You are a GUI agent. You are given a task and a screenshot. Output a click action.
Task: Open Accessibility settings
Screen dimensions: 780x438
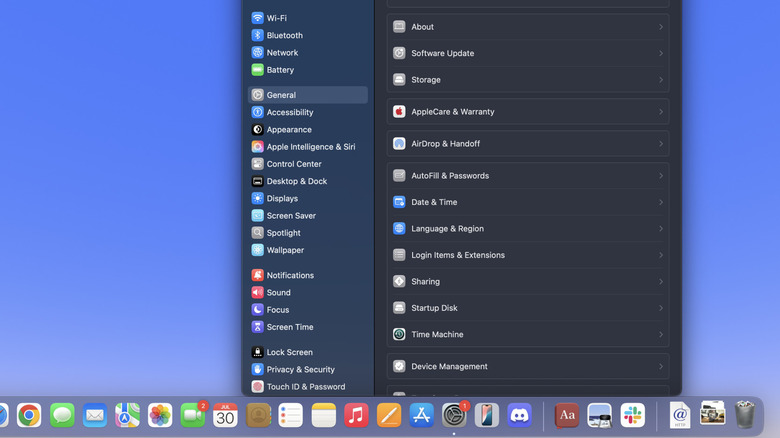pos(307,112)
